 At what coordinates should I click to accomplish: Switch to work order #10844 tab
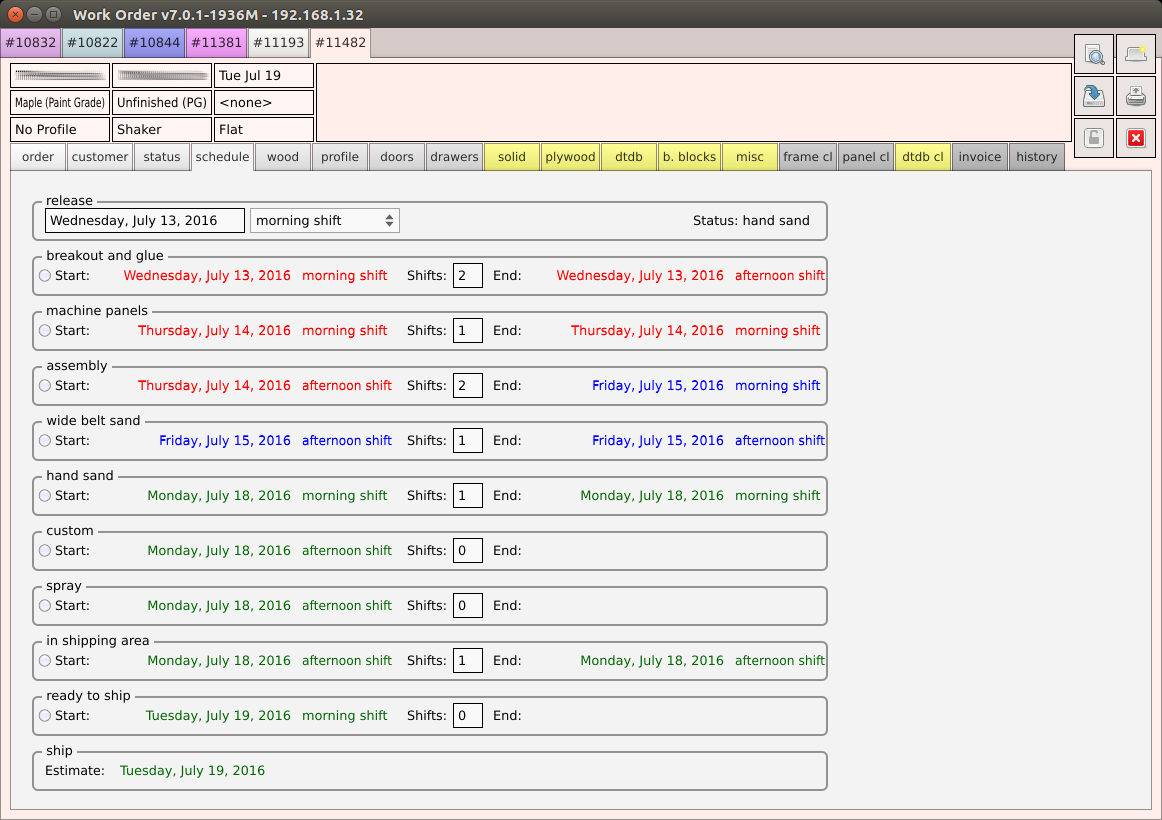click(154, 43)
